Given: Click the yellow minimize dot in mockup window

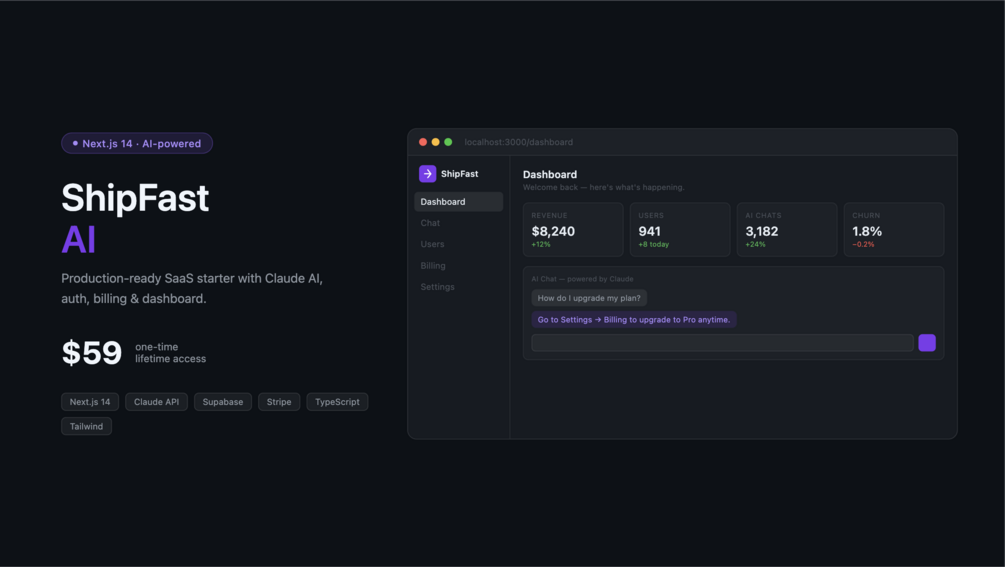Looking at the screenshot, I should 436,142.
